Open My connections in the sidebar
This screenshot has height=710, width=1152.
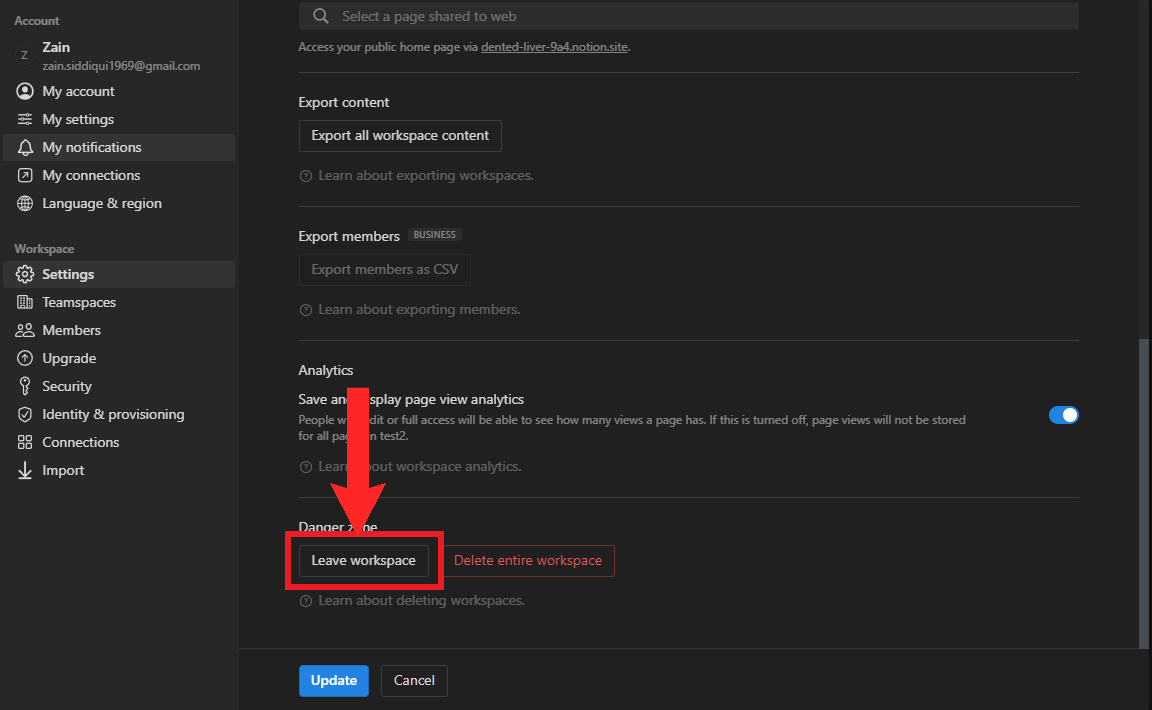coord(90,175)
